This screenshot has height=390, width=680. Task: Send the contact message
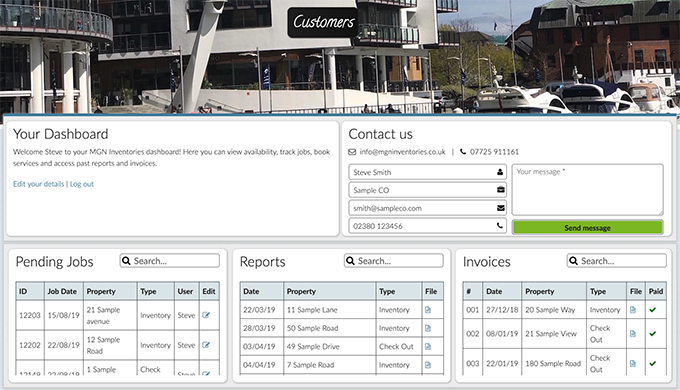click(x=588, y=227)
